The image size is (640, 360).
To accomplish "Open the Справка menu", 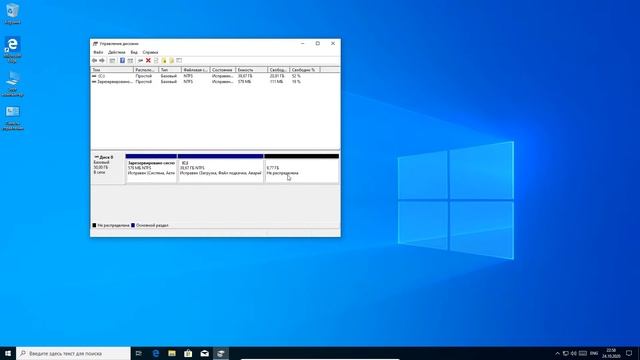I will [150, 52].
